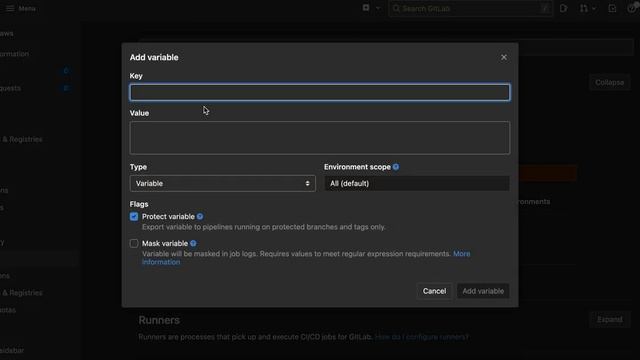Collapse the Variables section
640x360 pixels.
(609, 82)
